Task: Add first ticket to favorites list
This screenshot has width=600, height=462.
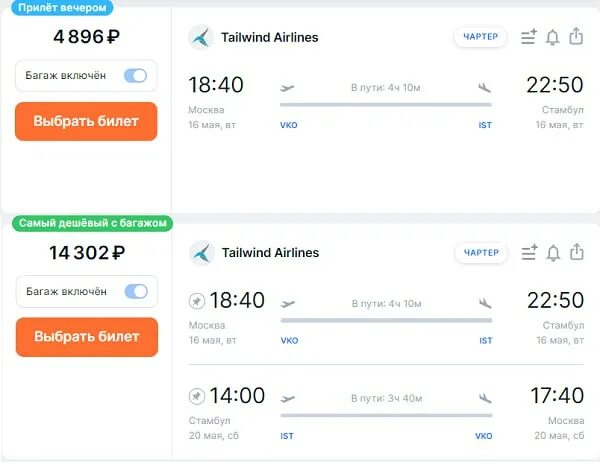Action: (x=529, y=38)
